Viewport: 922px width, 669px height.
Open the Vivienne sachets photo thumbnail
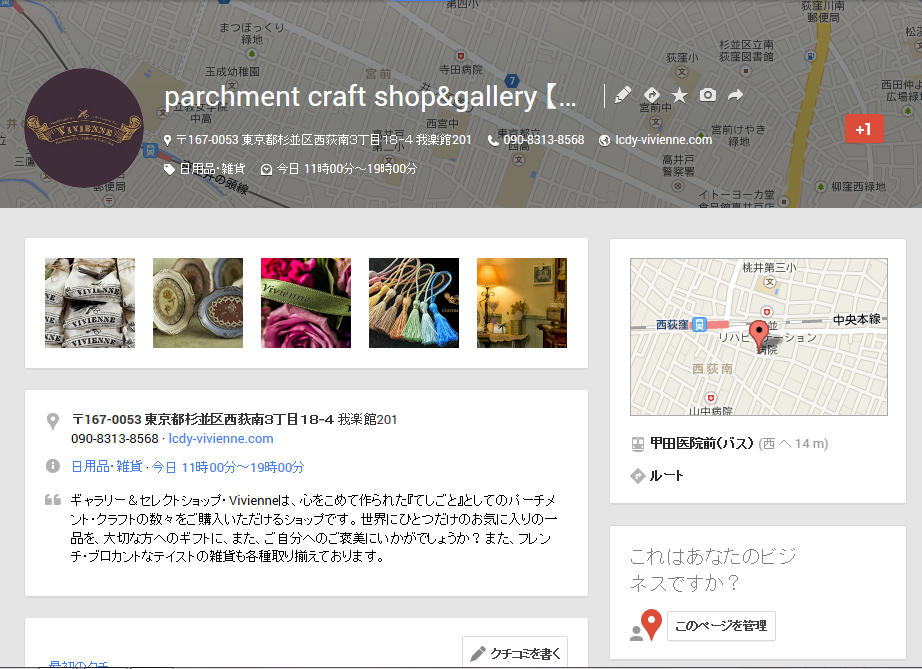pos(90,303)
